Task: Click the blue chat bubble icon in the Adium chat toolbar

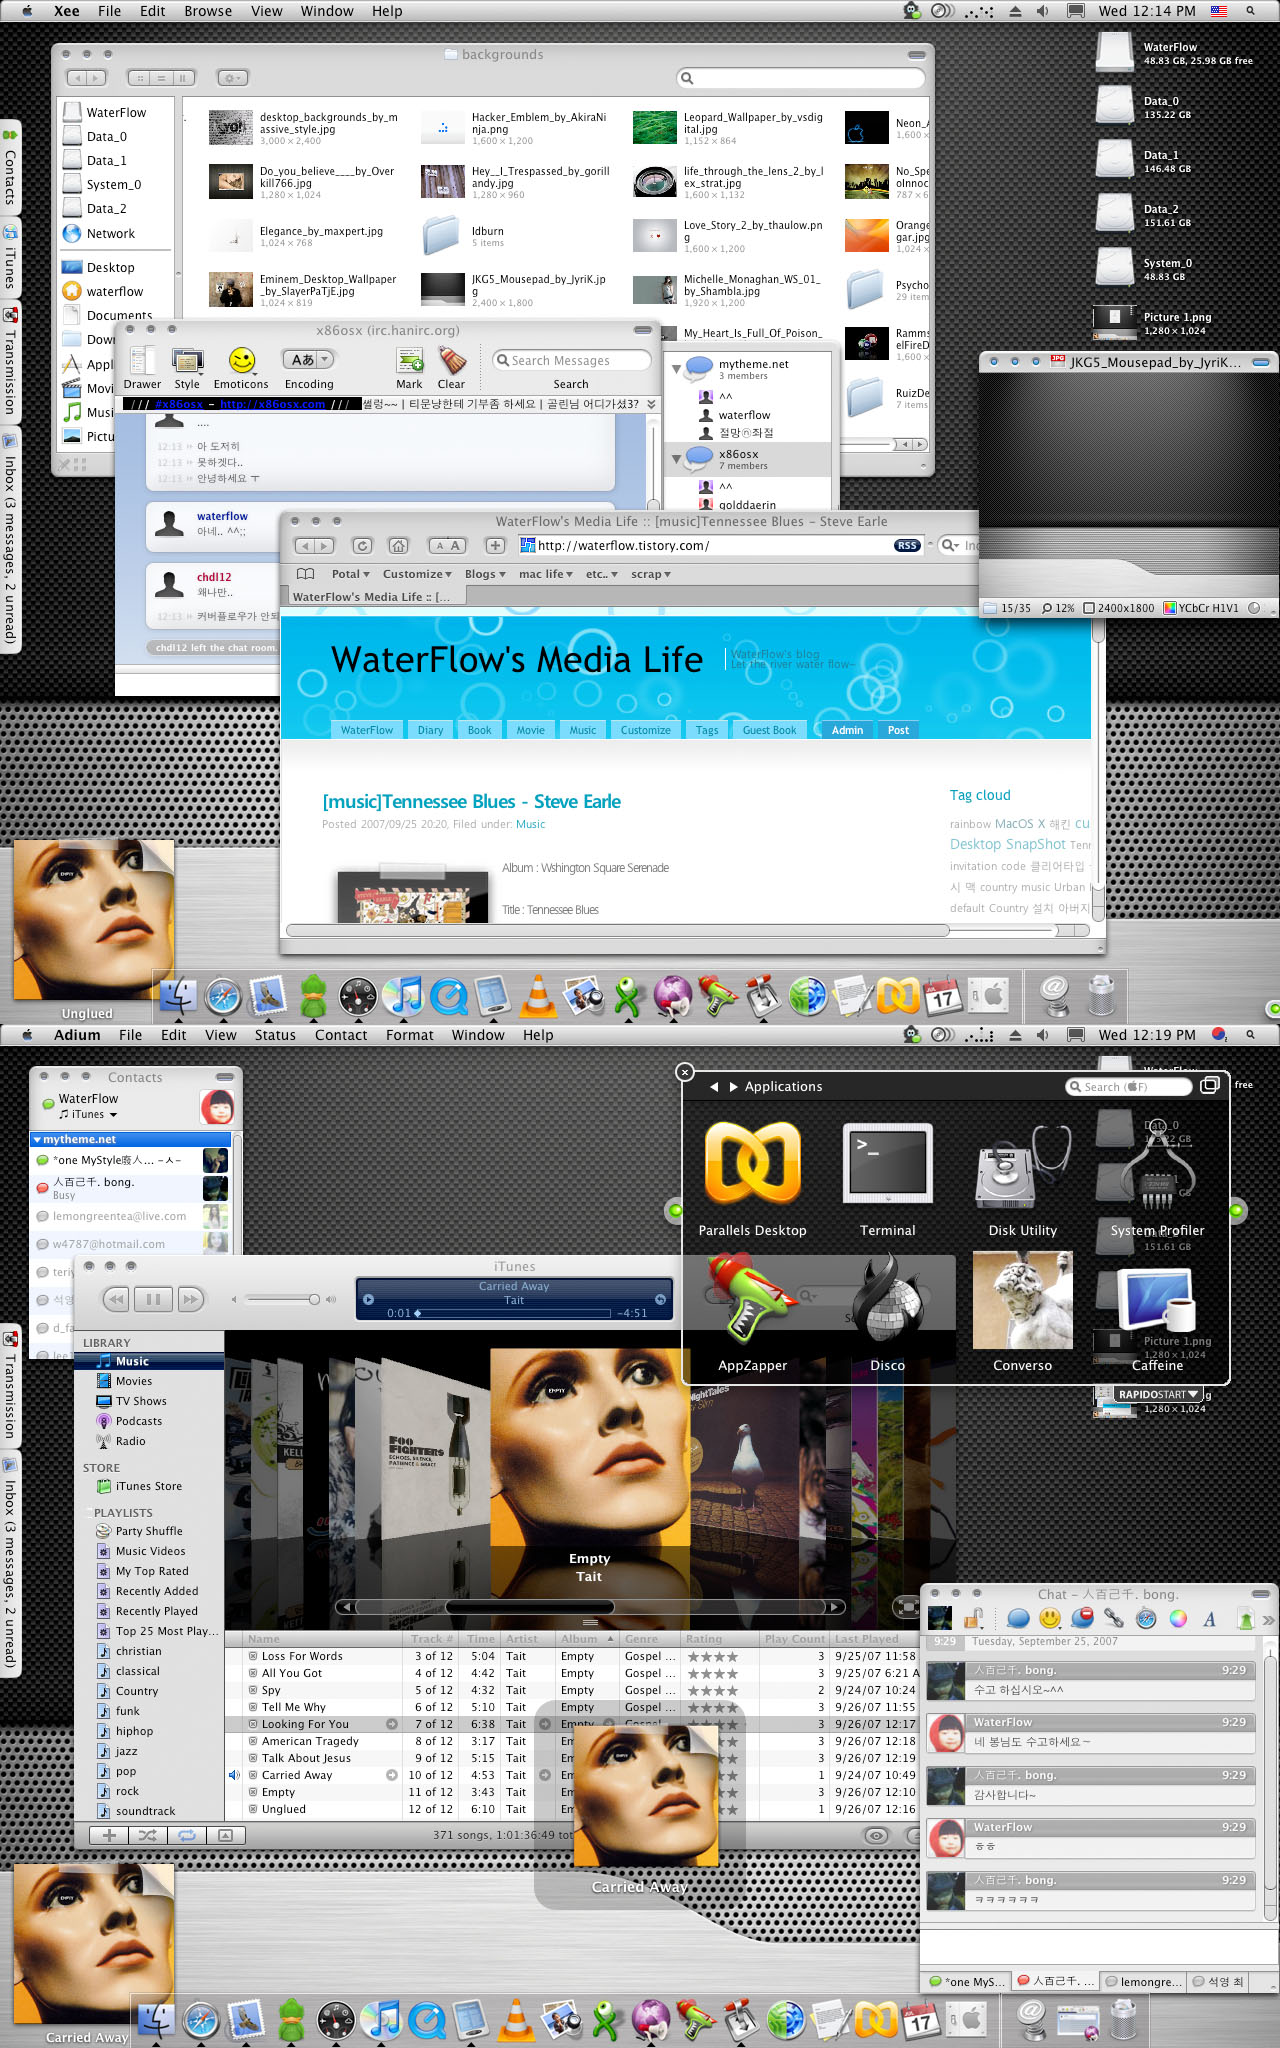Action: 1018,1619
